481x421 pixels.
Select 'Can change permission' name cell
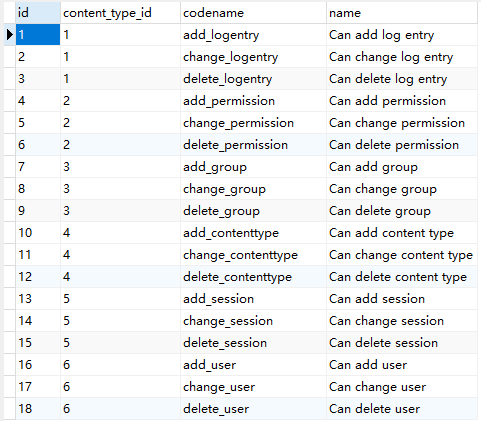coord(402,123)
